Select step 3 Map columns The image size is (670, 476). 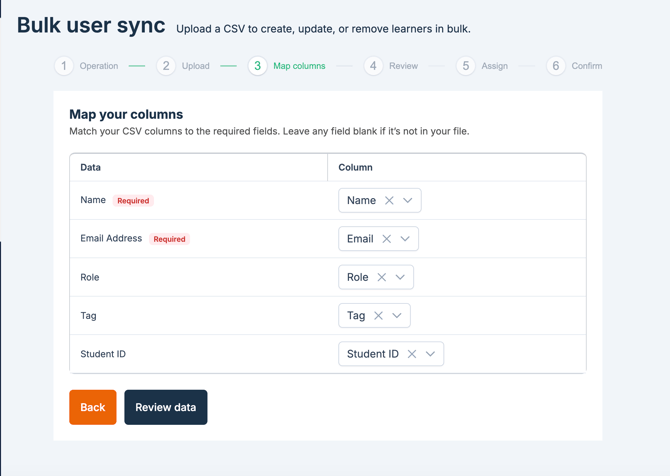287,66
